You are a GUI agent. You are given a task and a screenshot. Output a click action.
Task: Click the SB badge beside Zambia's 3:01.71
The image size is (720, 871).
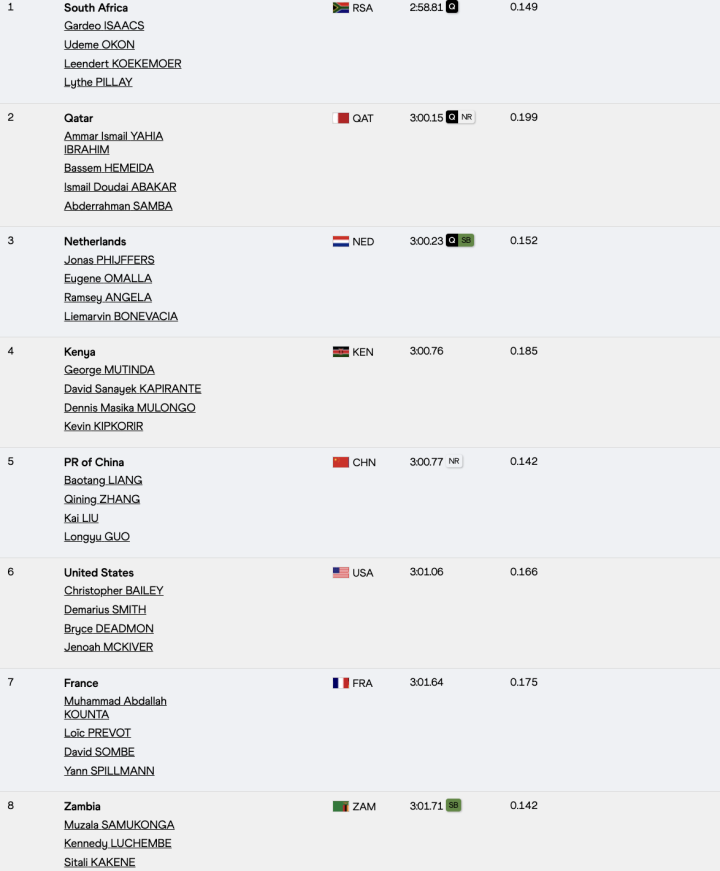tap(452, 805)
